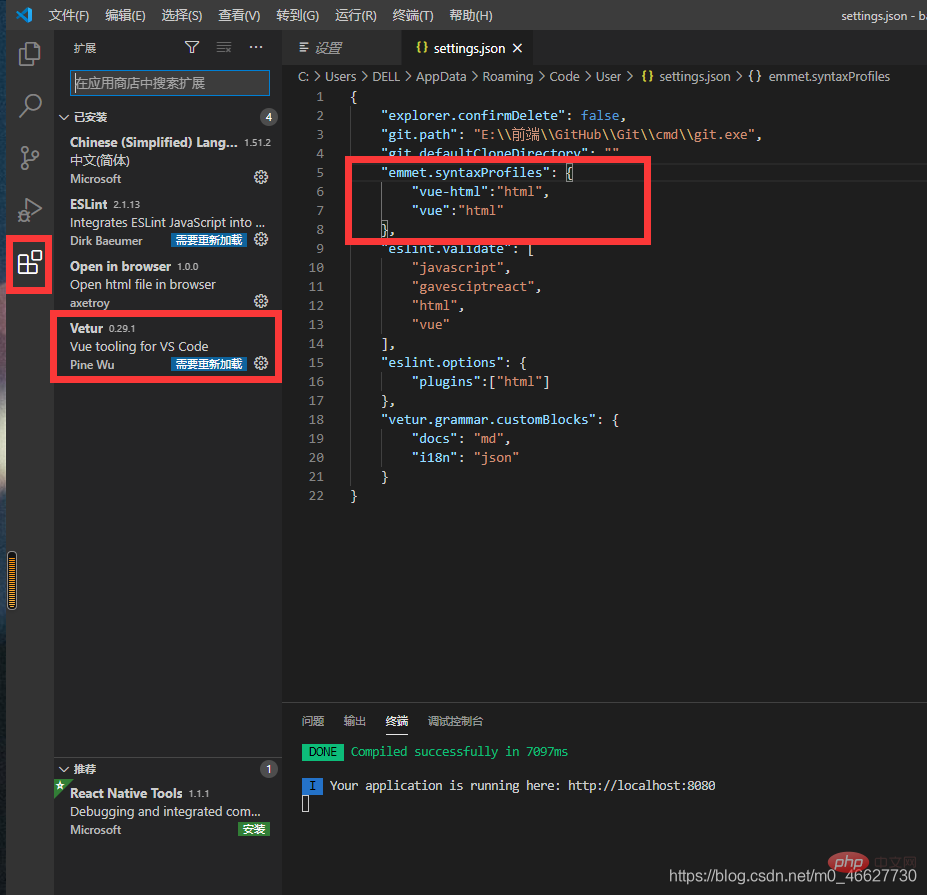Close the settings.json tab
The image size is (927, 895).
pyautogui.click(x=517, y=48)
